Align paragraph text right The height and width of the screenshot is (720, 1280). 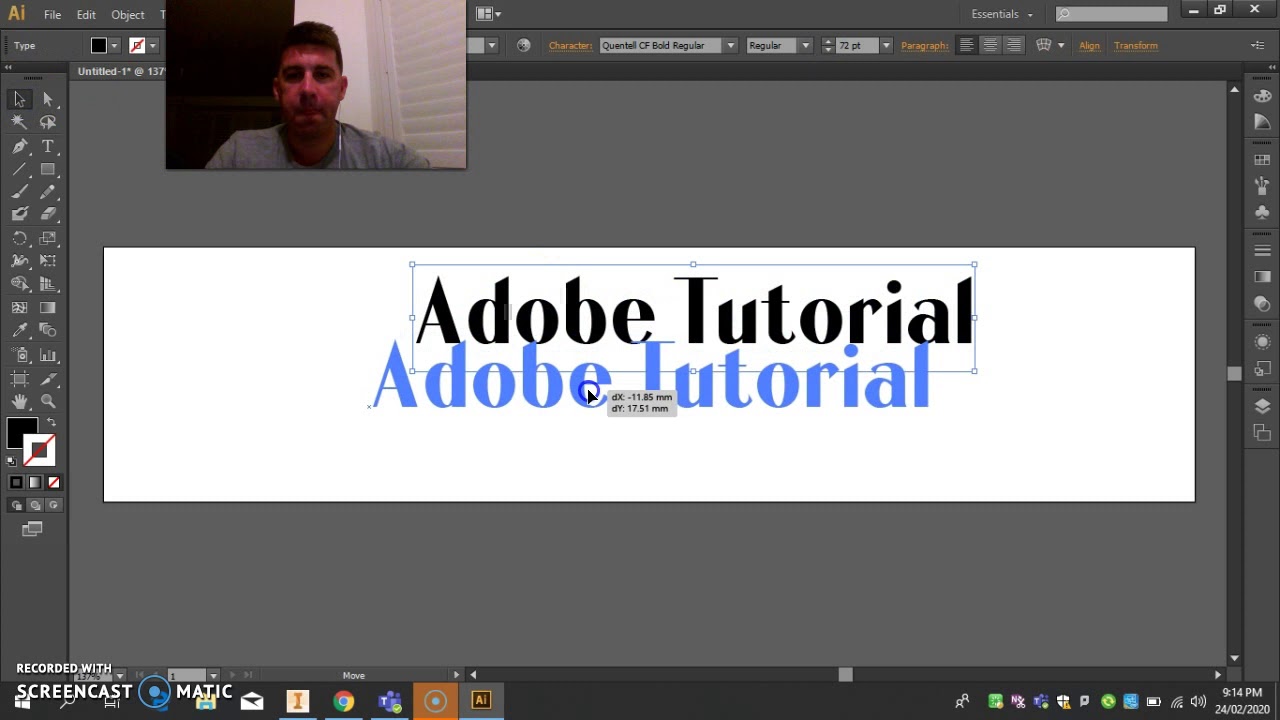coord(1014,45)
